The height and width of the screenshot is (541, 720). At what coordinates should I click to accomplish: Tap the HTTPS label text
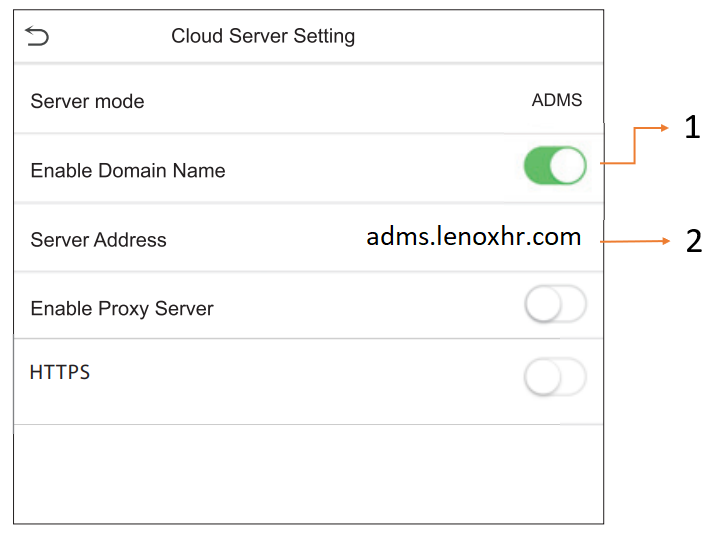60,372
